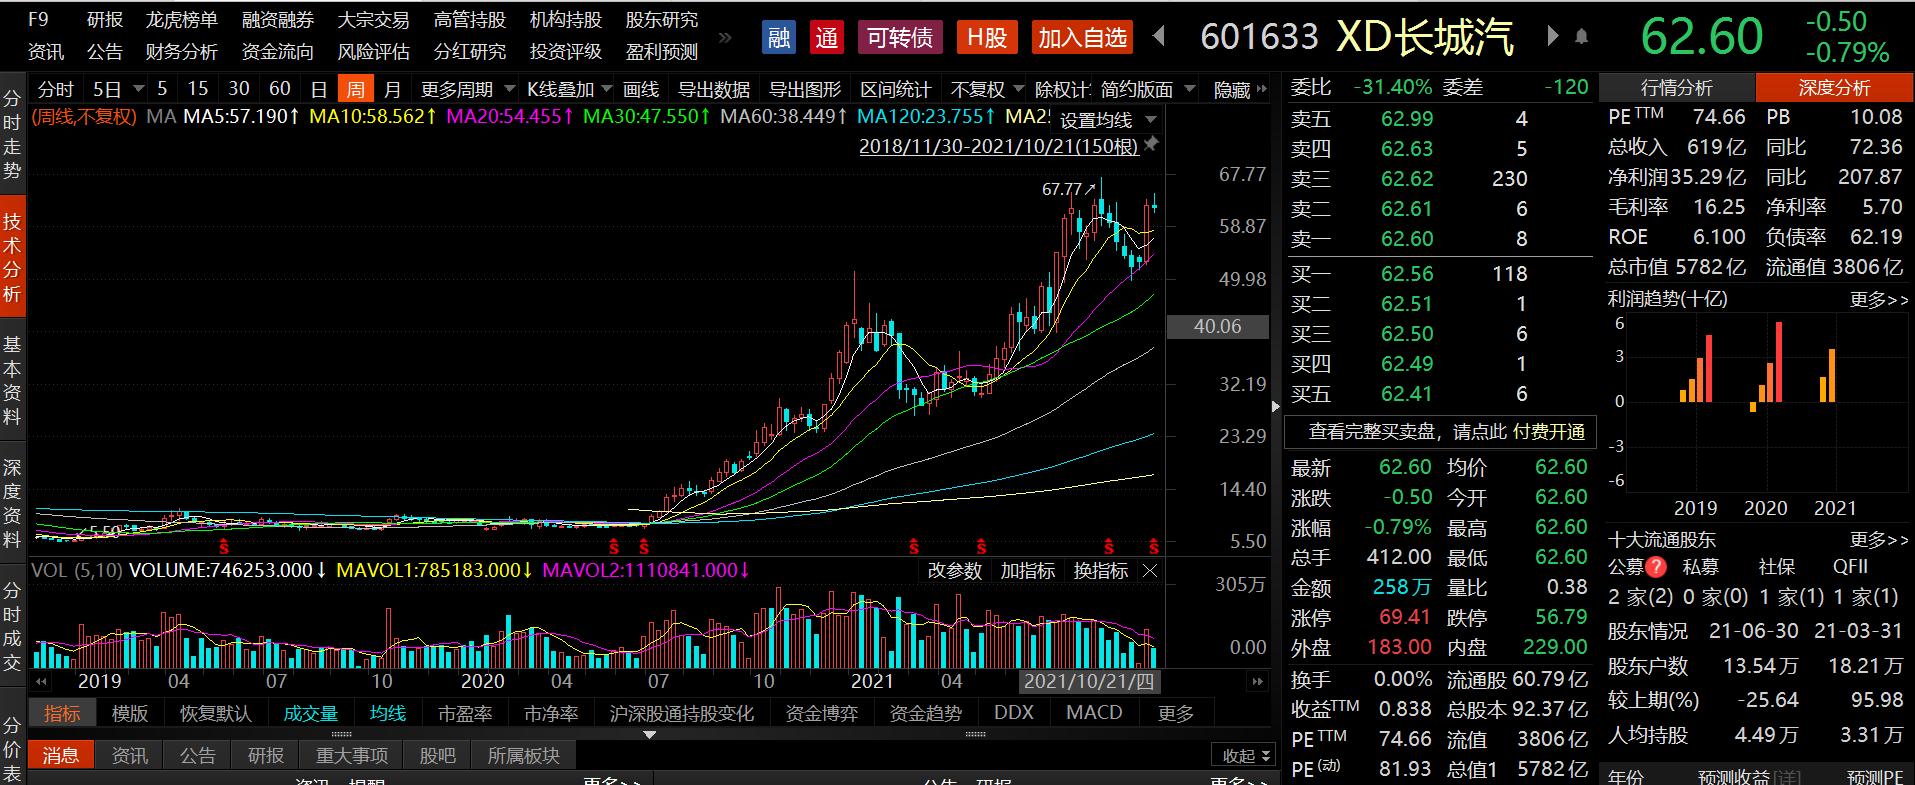Screen dimensions: 1915x785
Task: Open the 简约版面 layout dropdown
Action: [x=1189, y=89]
